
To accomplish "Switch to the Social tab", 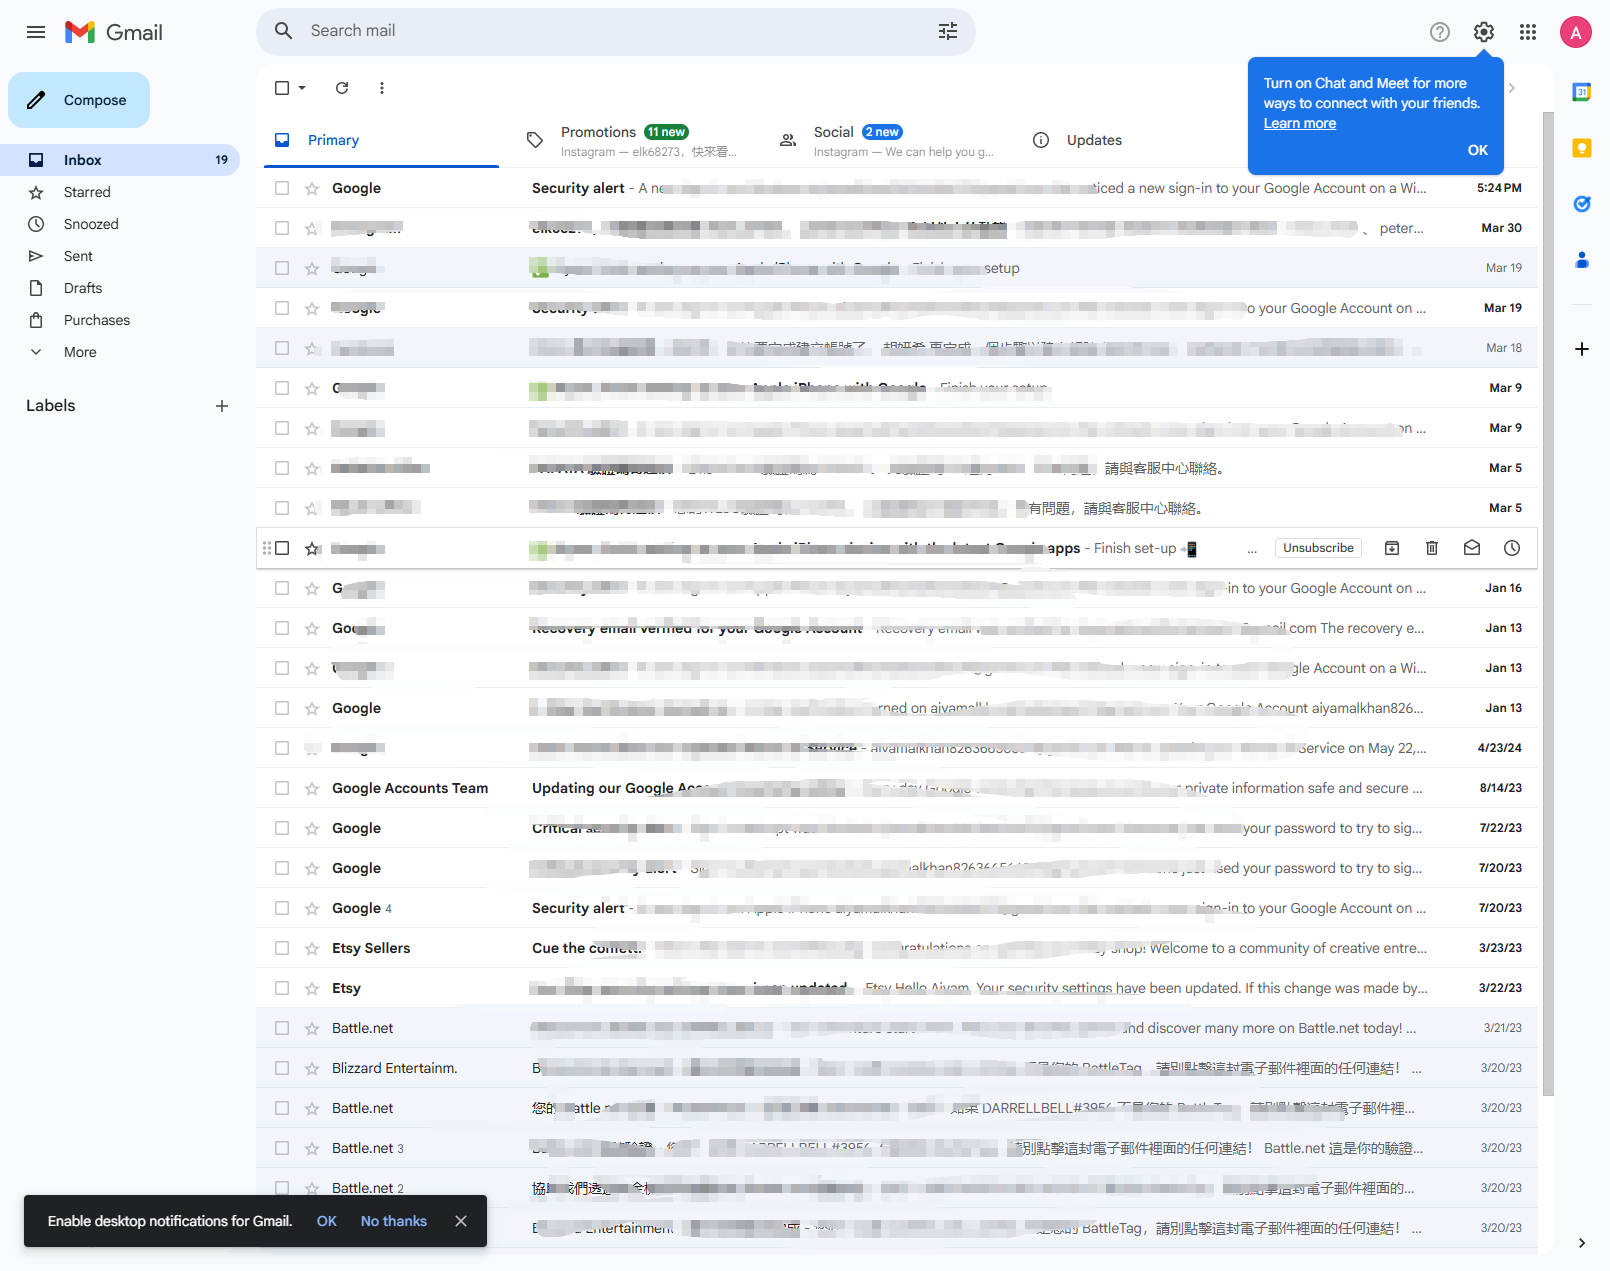I will click(x=887, y=140).
